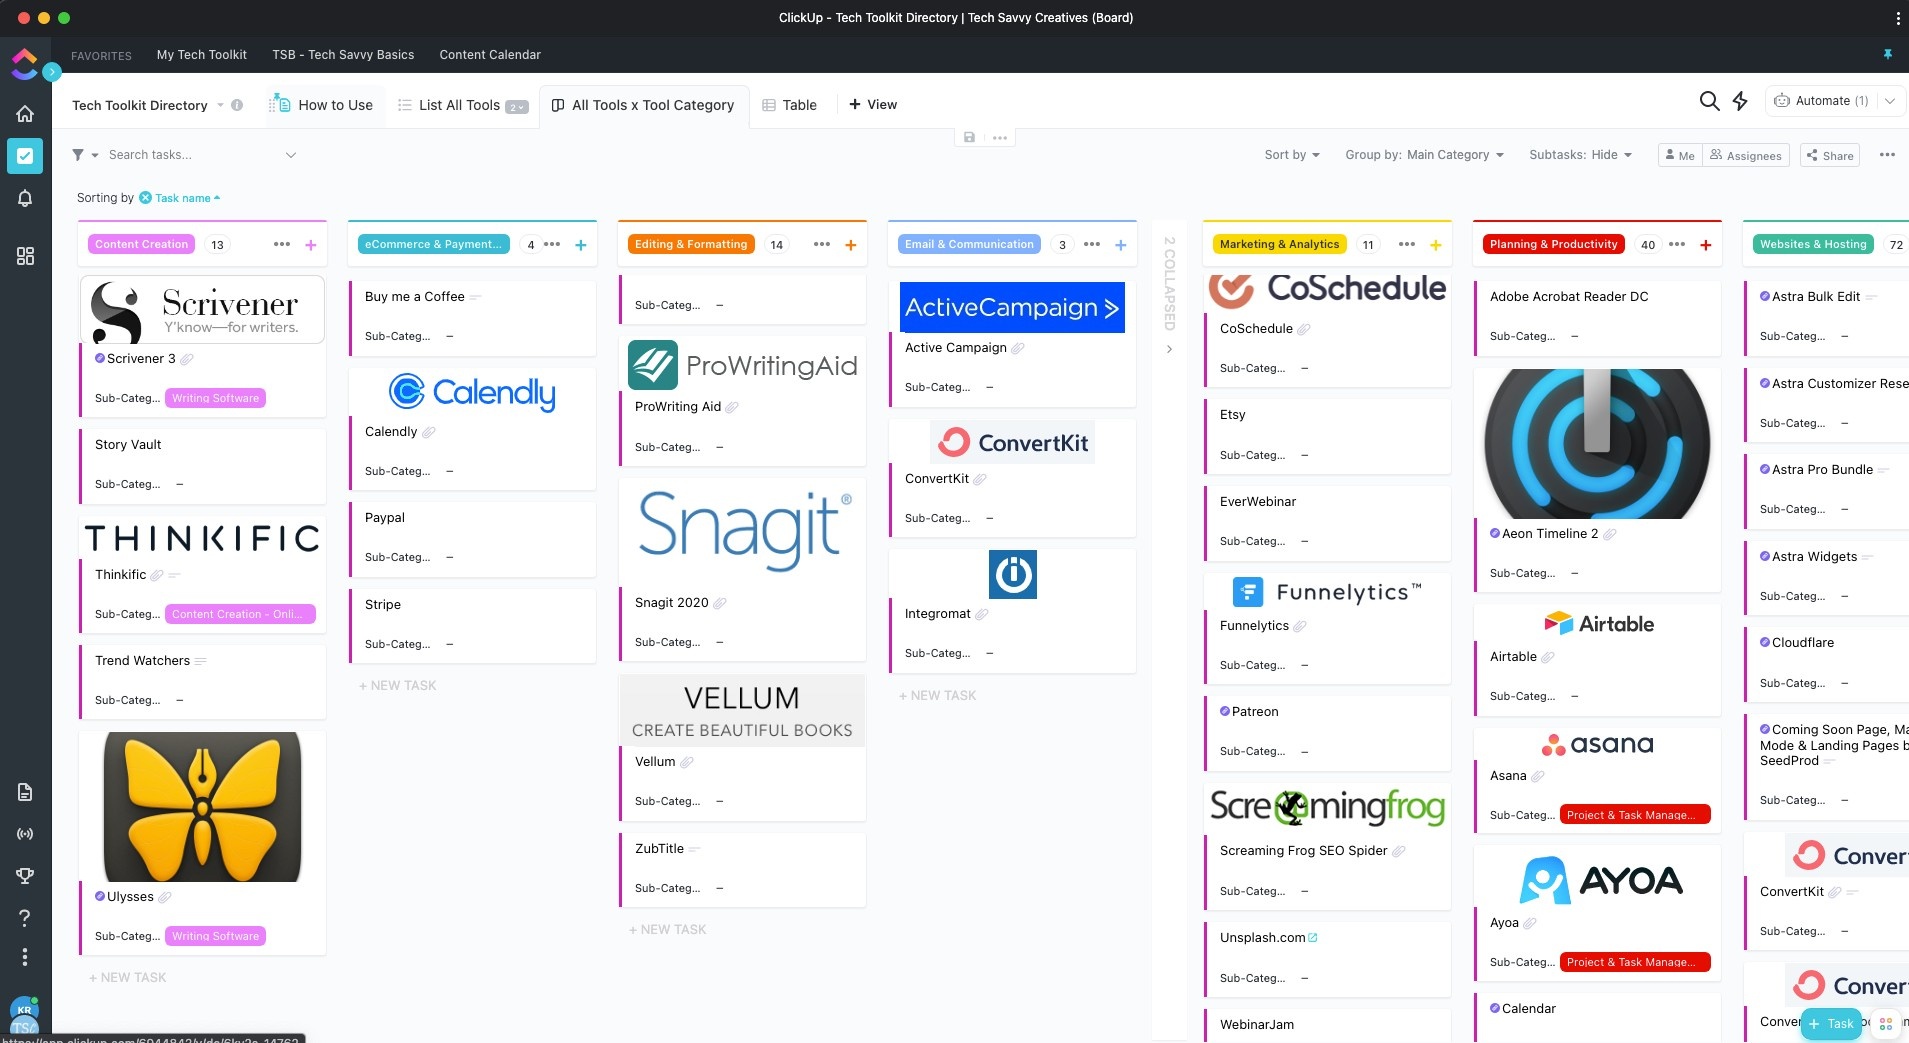Open the quick apps grid beside Task button
This screenshot has height=1043, width=1909.
tap(1886, 1024)
